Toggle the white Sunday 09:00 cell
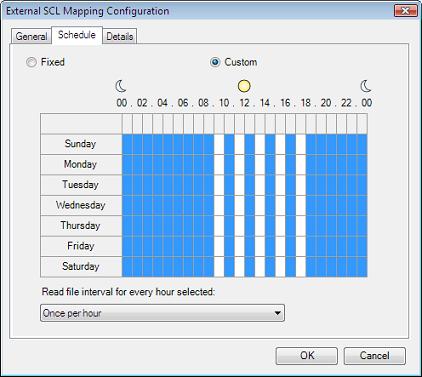Image resolution: width=422 pixels, height=377 pixels. [219, 144]
